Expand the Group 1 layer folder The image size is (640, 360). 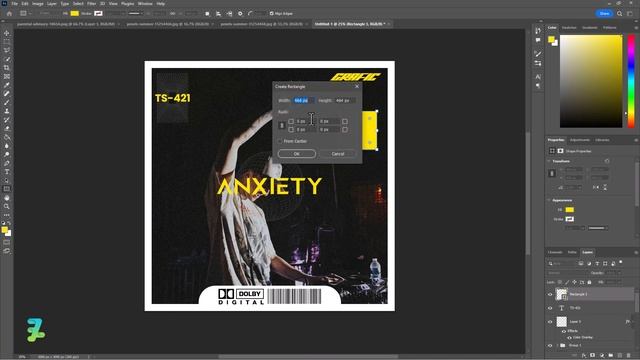pyautogui.click(x=557, y=345)
